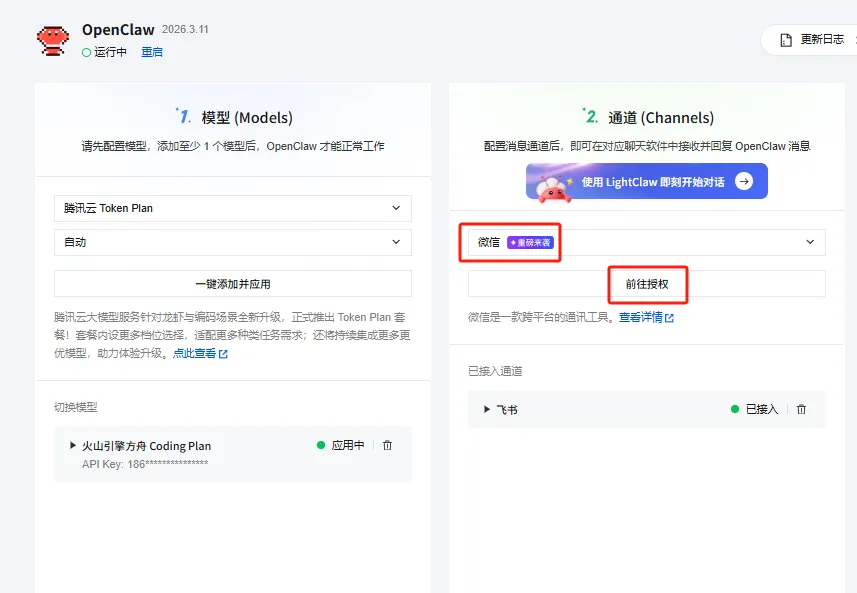Click the API Key: 186 masked text
Screen dimensions: 857x593
[x=145, y=464]
